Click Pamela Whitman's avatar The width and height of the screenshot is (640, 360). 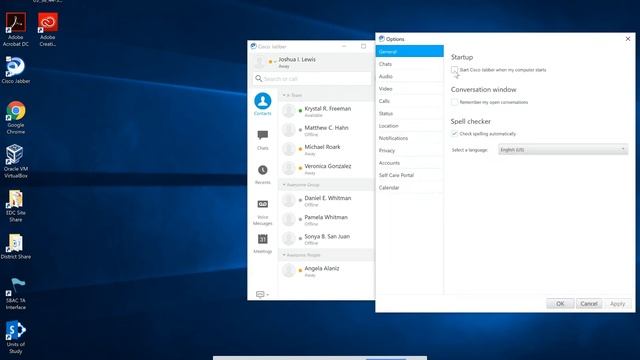(289, 219)
